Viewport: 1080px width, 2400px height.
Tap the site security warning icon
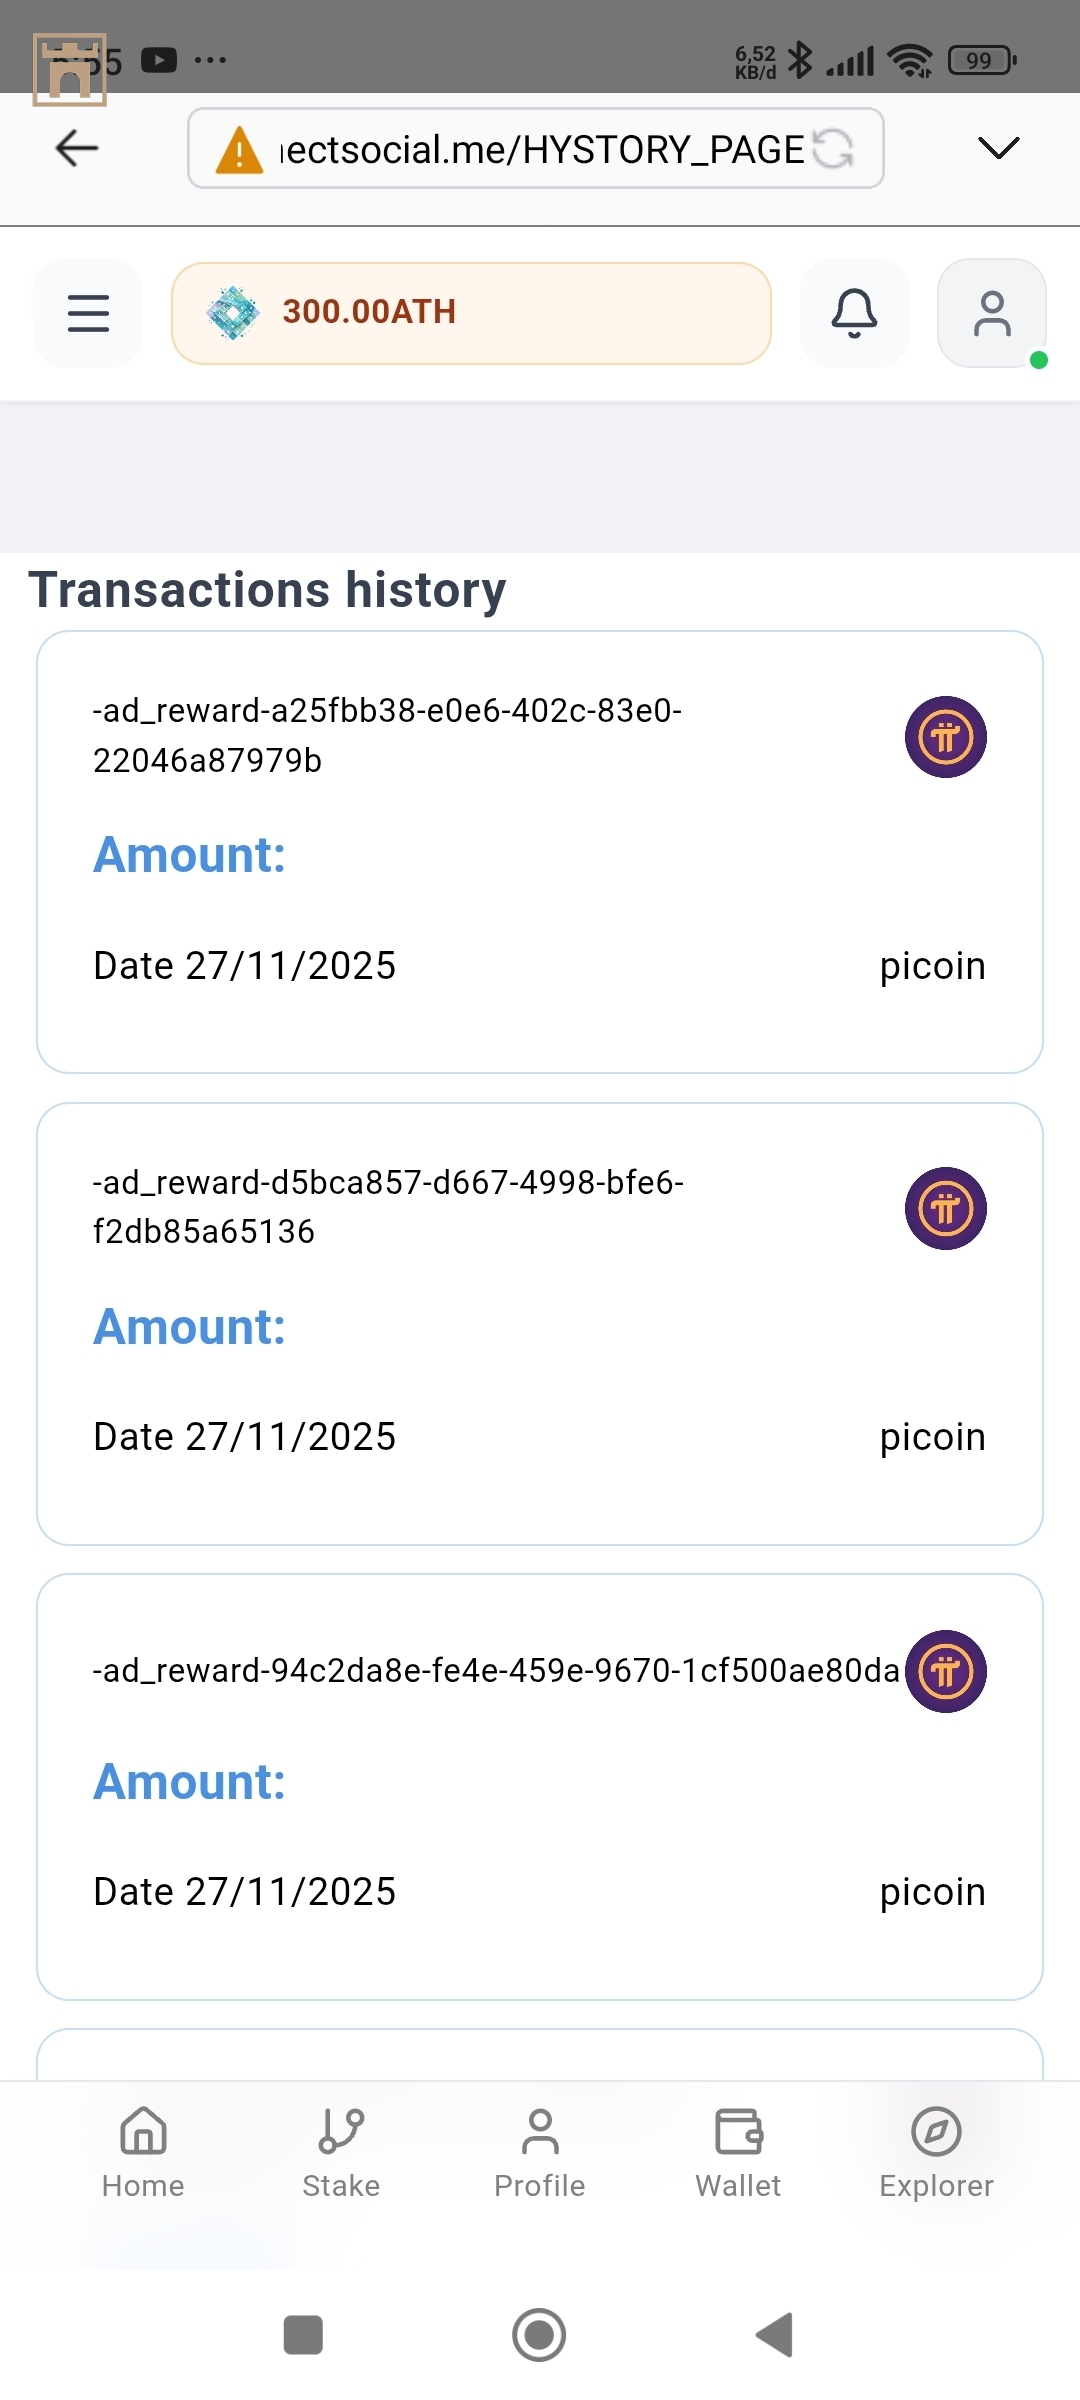pyautogui.click(x=239, y=150)
